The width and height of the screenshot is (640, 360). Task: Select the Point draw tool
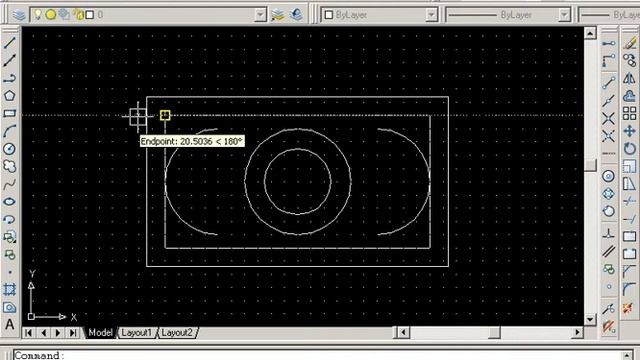(x=9, y=272)
